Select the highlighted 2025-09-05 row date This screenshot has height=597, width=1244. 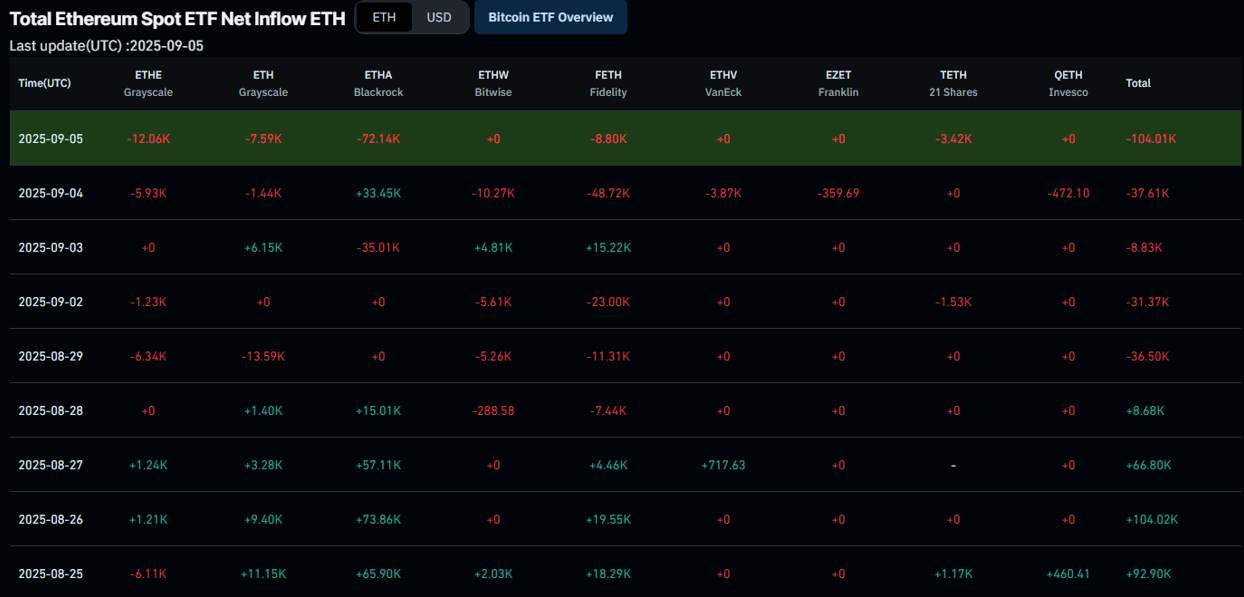point(50,139)
